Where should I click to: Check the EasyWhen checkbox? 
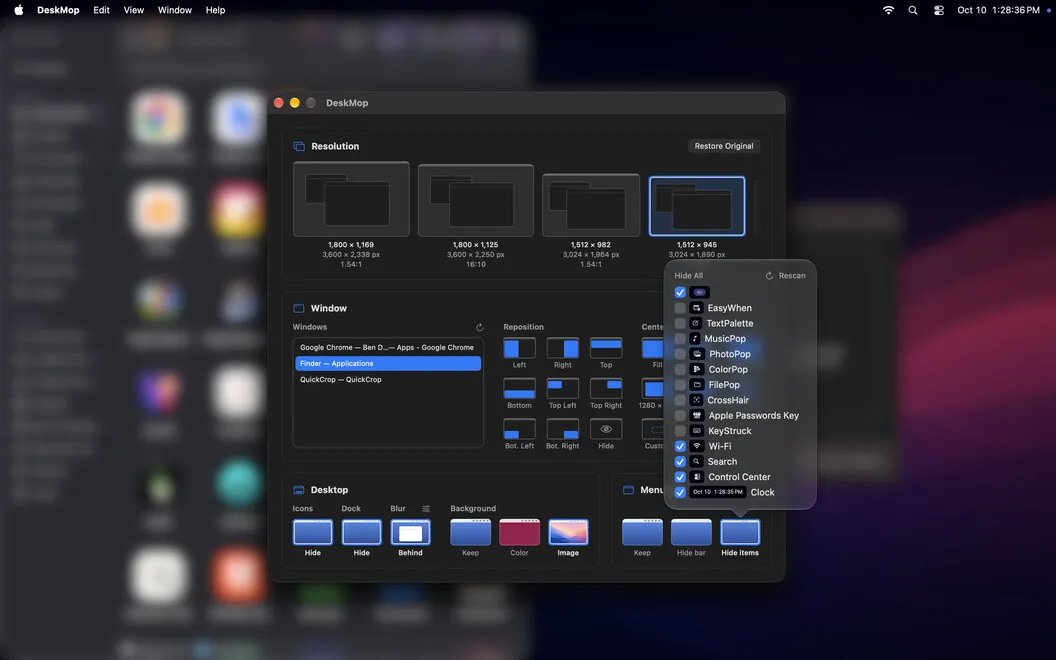pyautogui.click(x=680, y=308)
